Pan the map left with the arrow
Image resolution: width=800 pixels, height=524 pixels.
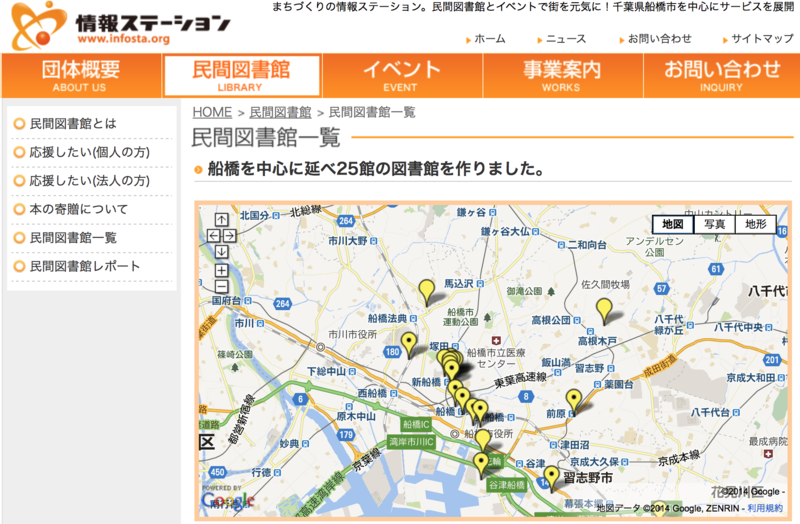[x=214, y=235]
